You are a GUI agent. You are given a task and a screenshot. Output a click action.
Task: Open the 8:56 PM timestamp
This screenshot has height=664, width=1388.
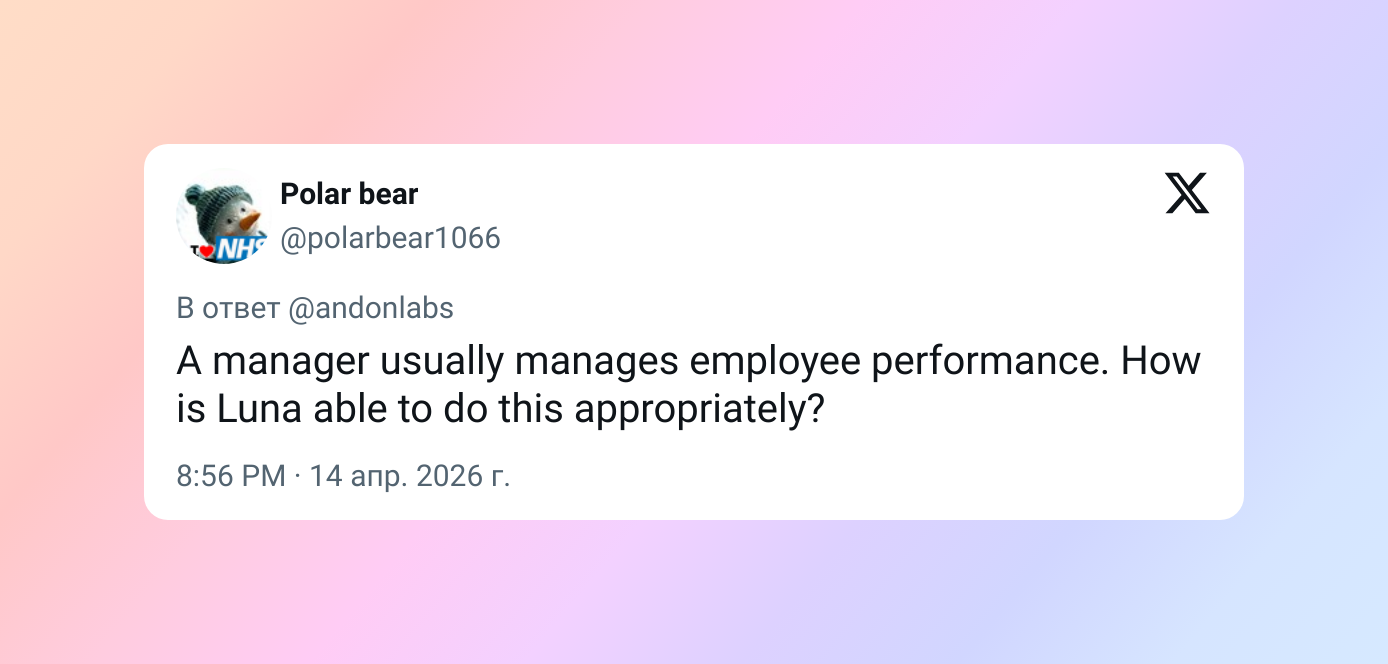click(x=231, y=475)
